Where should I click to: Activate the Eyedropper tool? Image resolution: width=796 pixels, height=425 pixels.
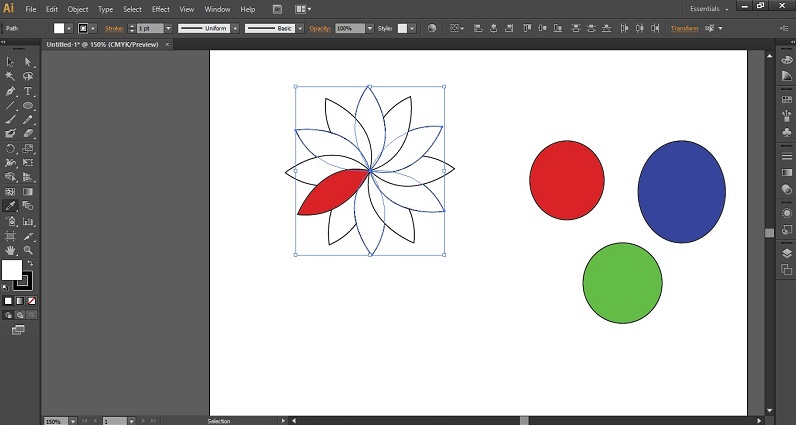coord(10,206)
